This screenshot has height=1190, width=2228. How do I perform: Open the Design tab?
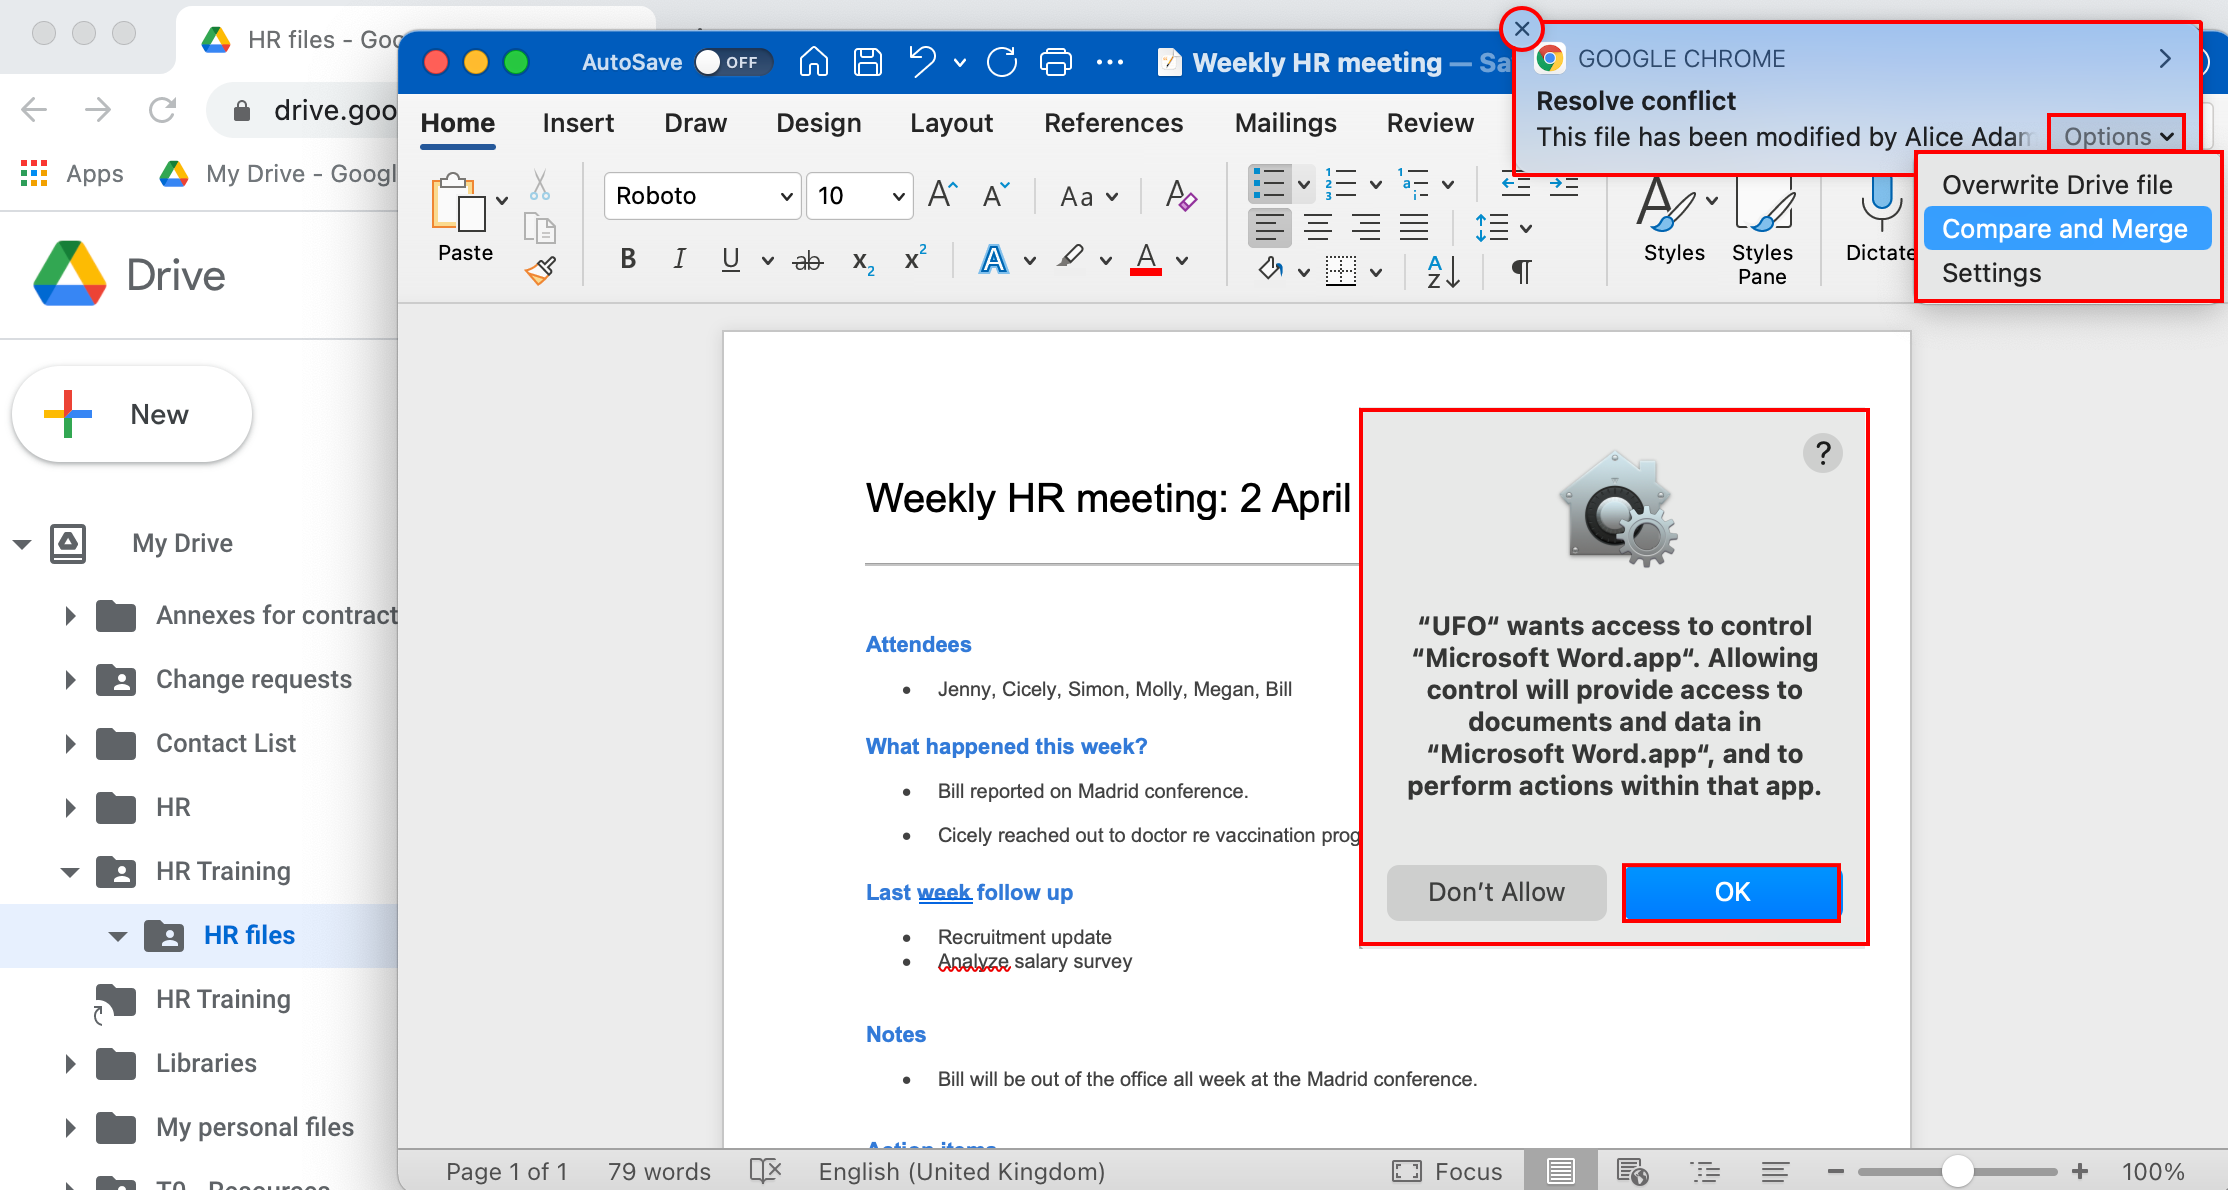tap(818, 123)
